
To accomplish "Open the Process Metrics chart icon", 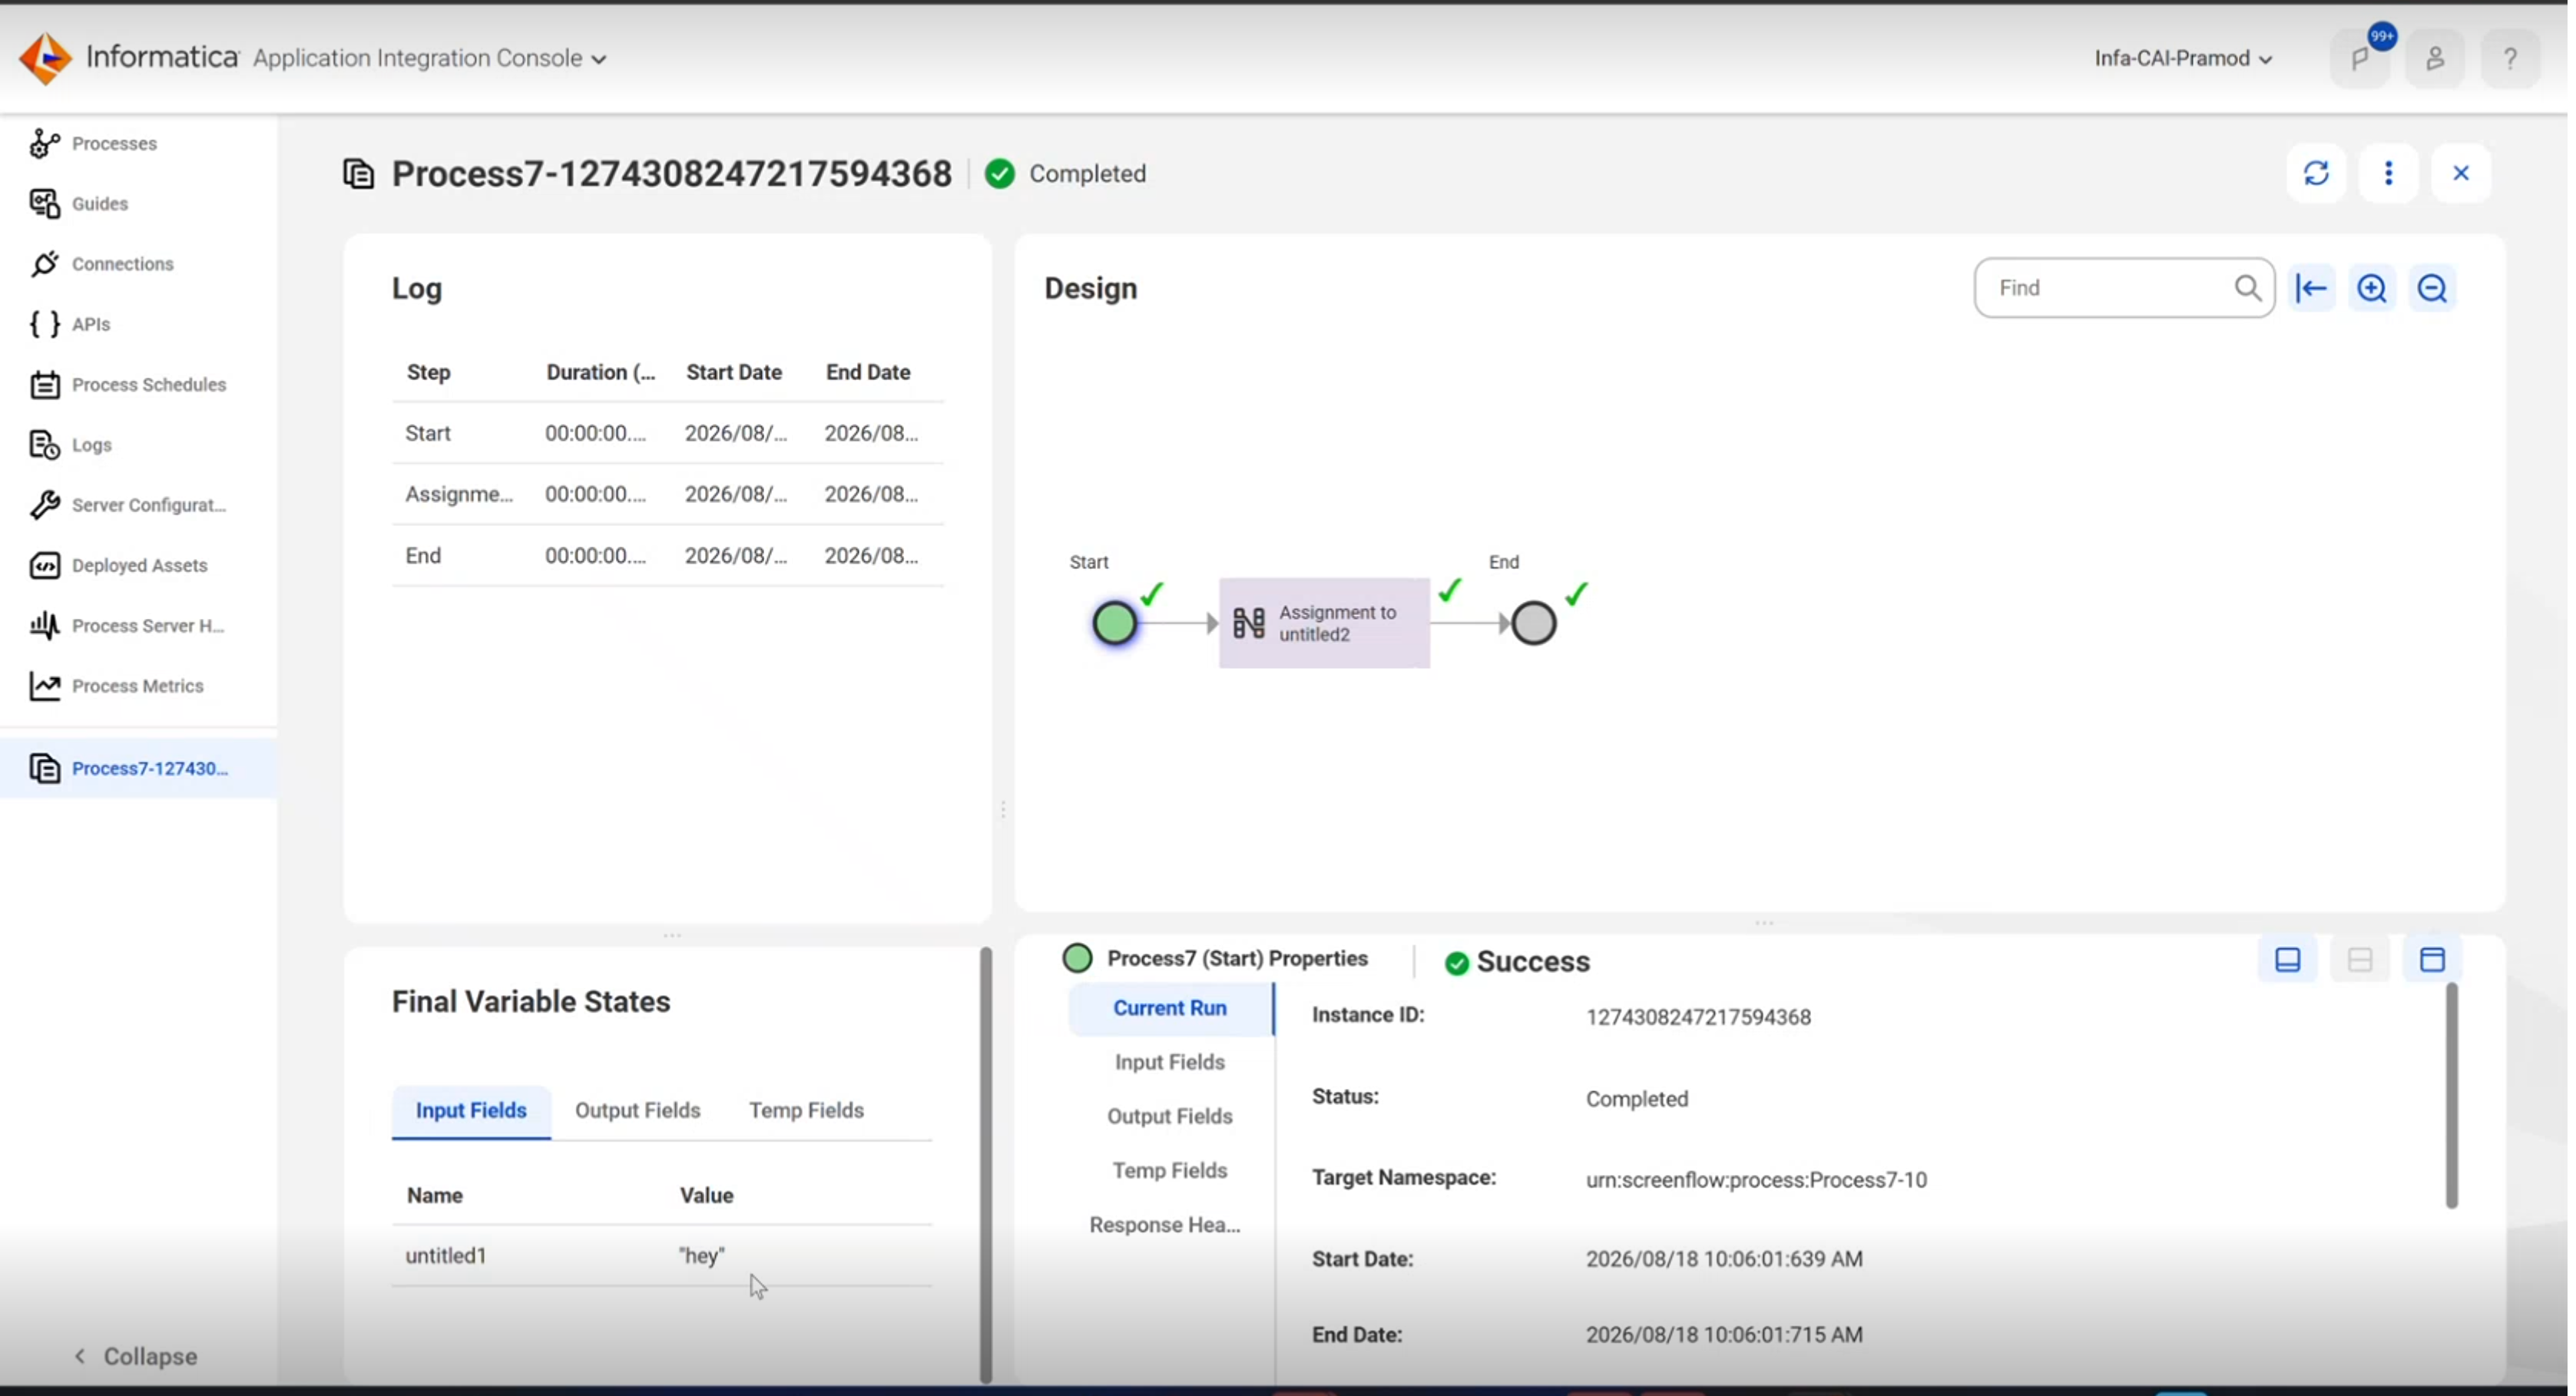I will click(44, 686).
